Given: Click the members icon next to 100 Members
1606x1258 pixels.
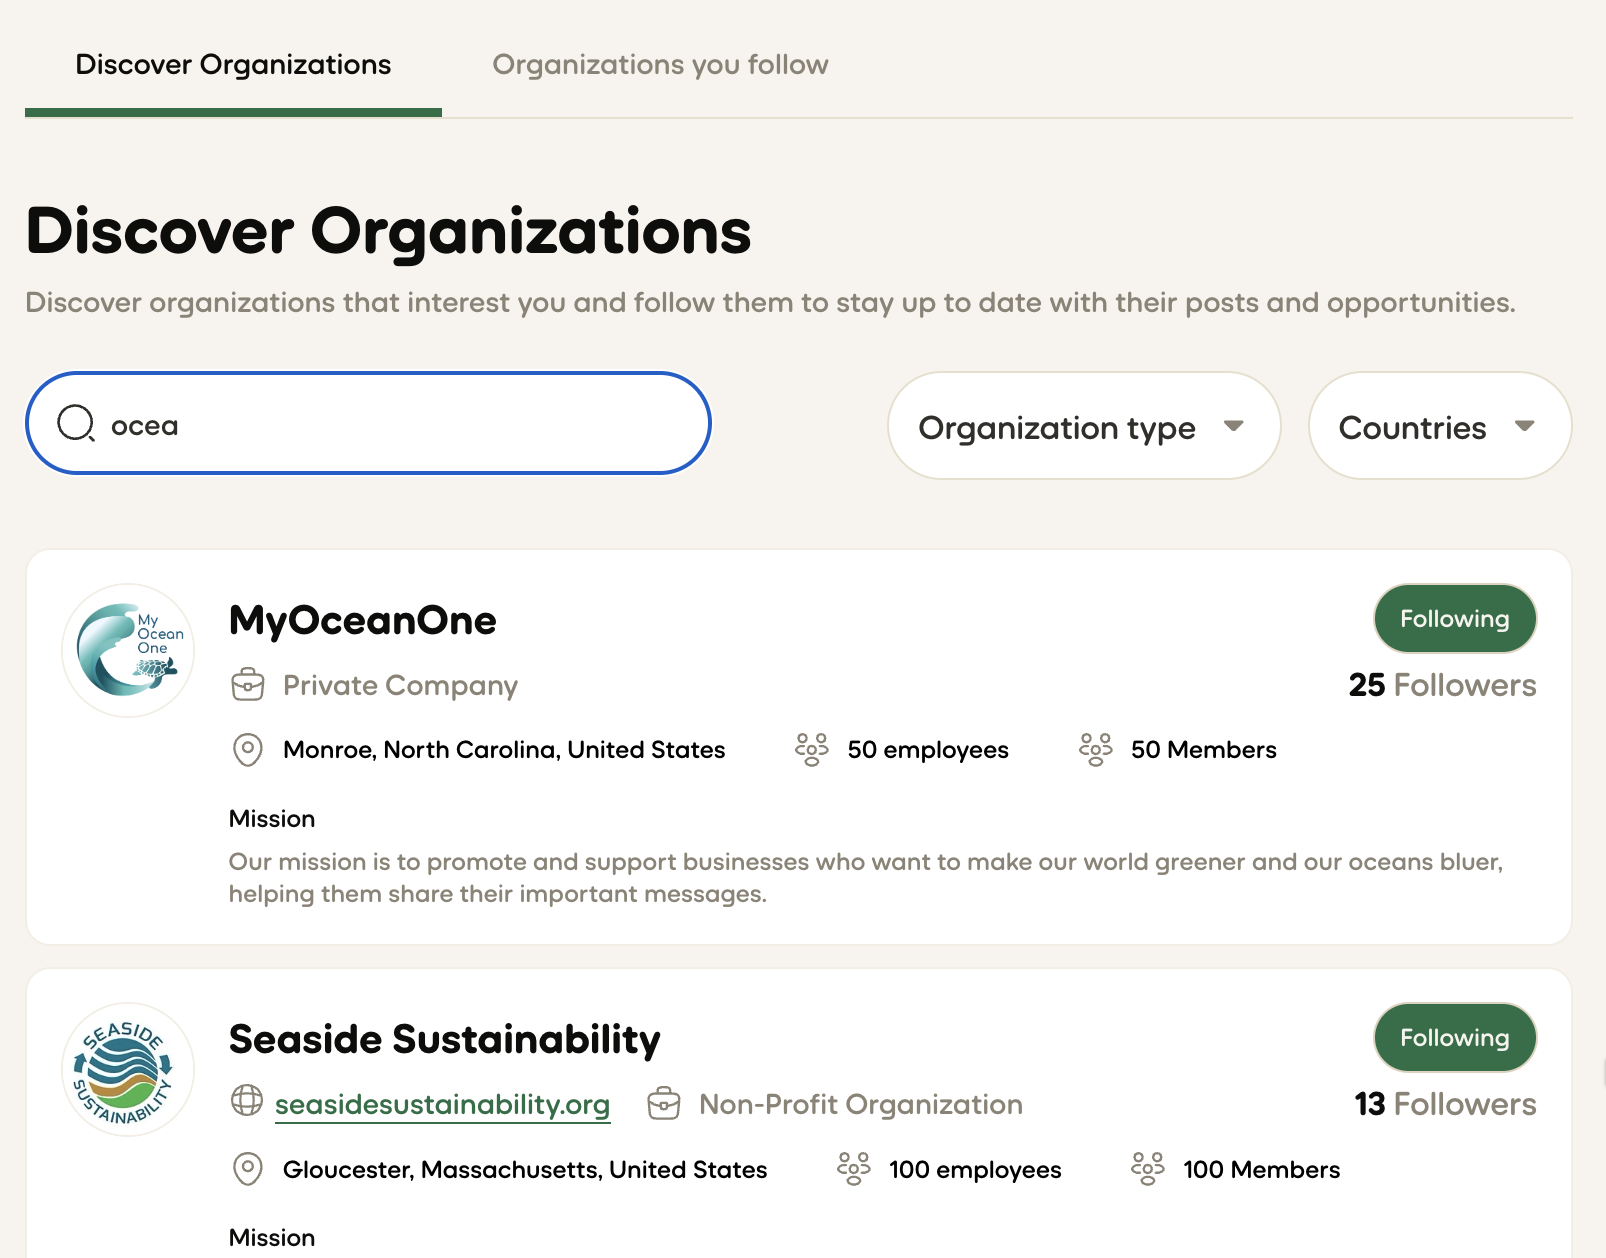Looking at the screenshot, I should coord(1148,1169).
